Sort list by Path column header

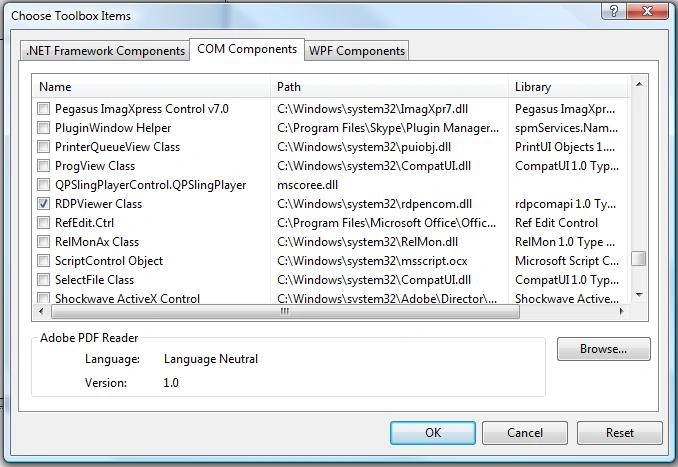[389, 87]
